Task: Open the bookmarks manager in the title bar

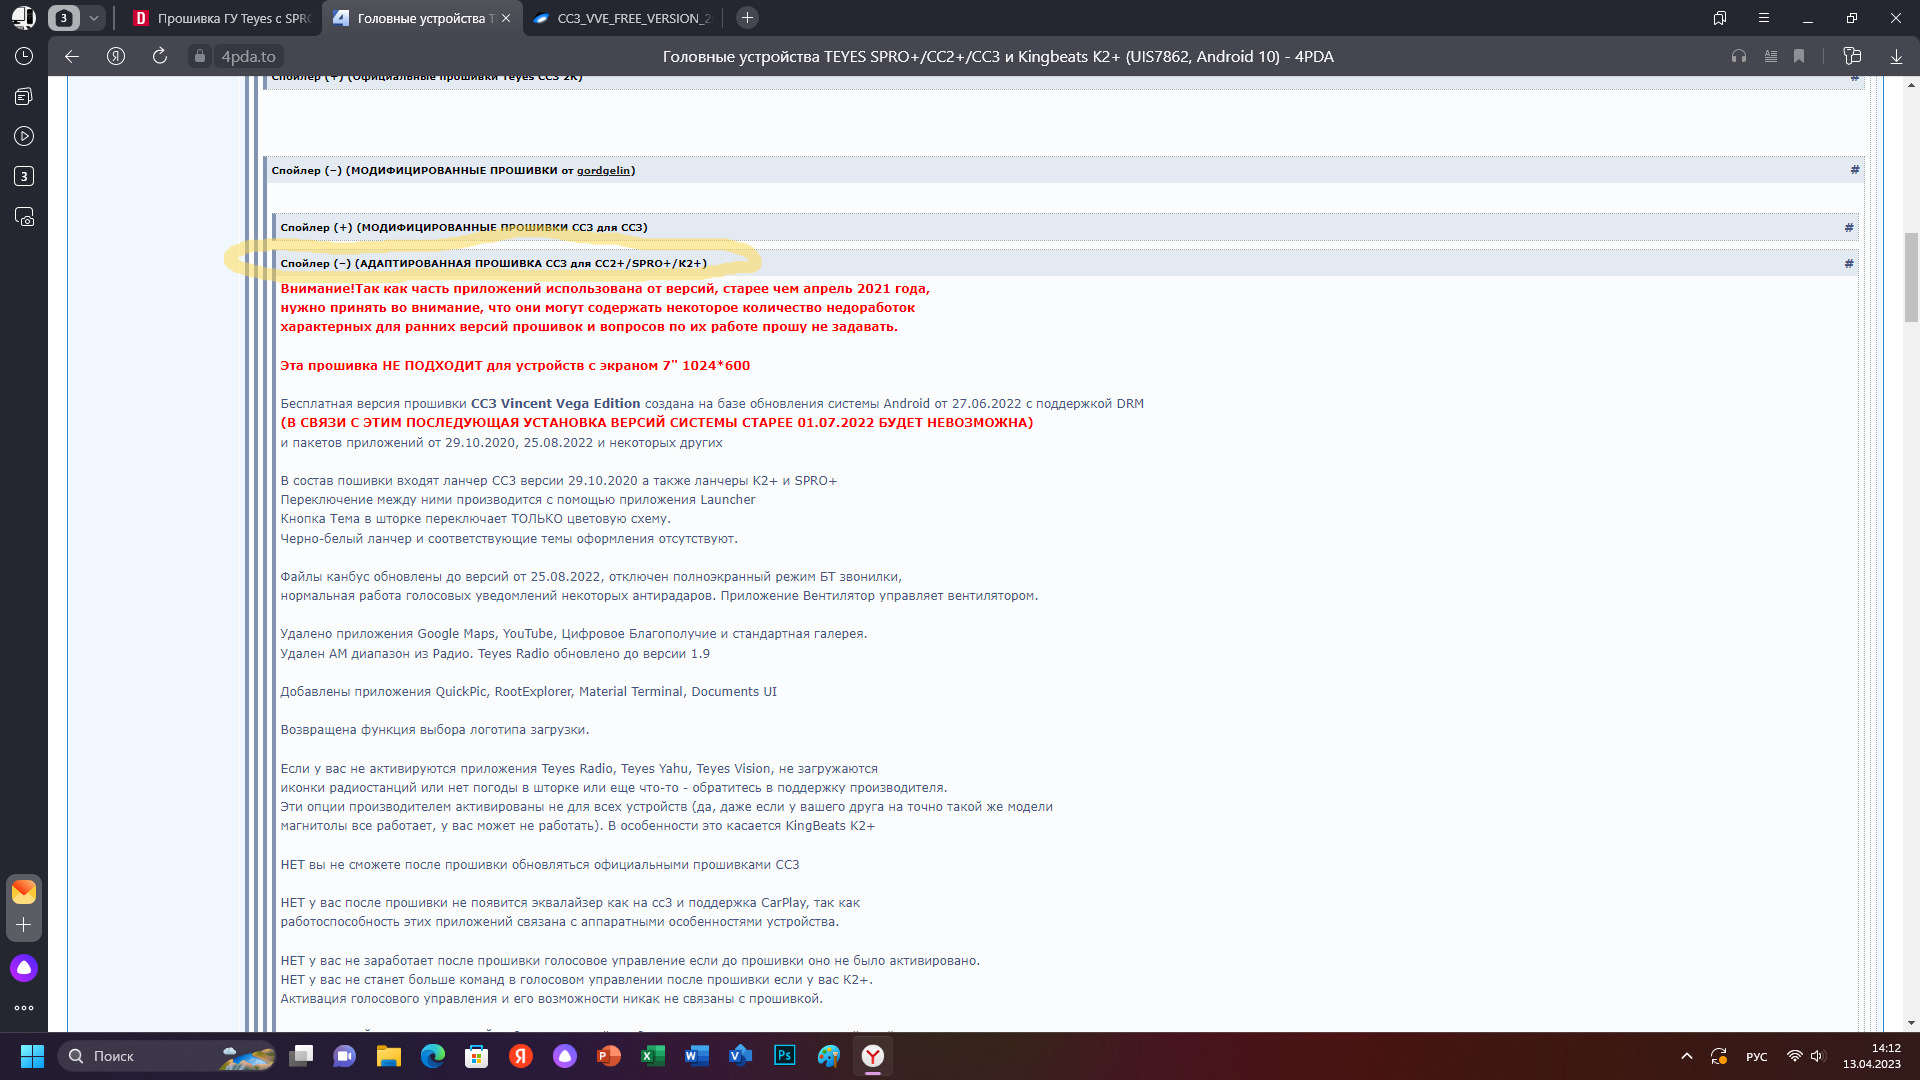Action: 1720,18
